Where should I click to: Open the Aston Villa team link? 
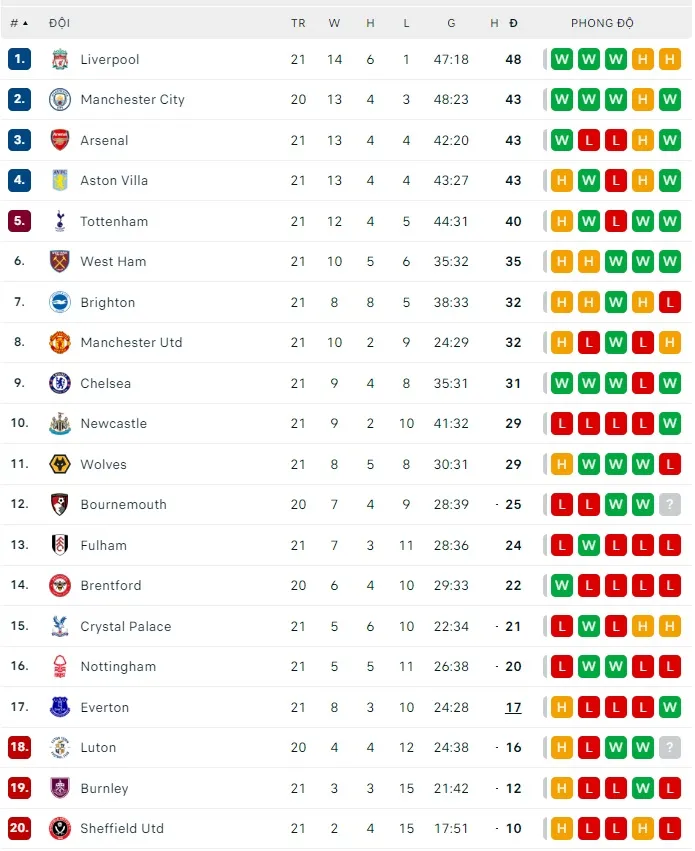point(114,181)
